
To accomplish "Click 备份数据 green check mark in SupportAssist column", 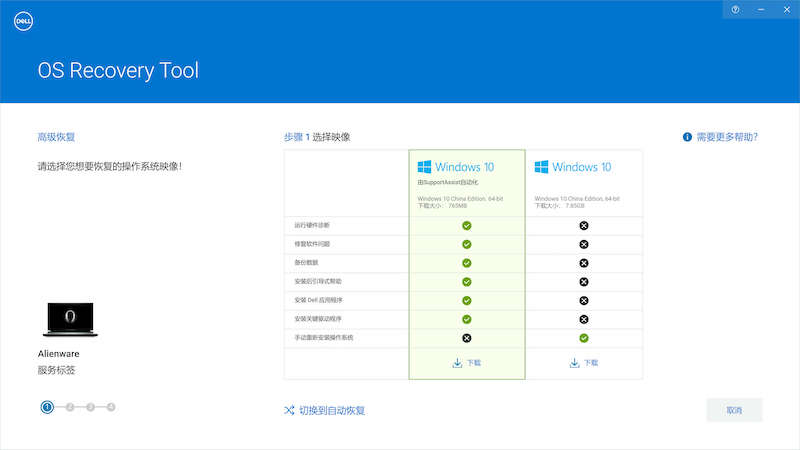I will [467, 263].
